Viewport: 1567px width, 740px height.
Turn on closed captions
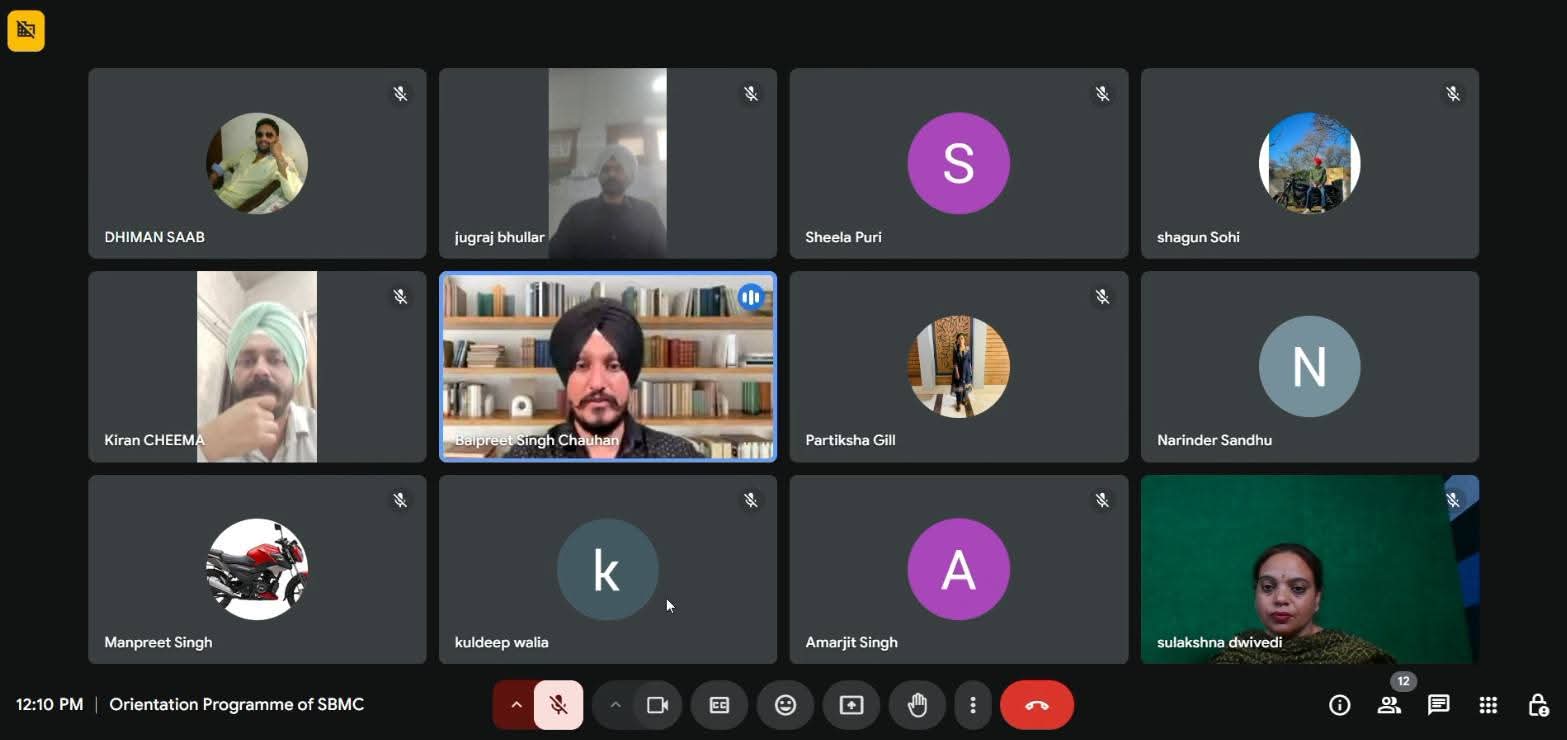click(x=719, y=705)
